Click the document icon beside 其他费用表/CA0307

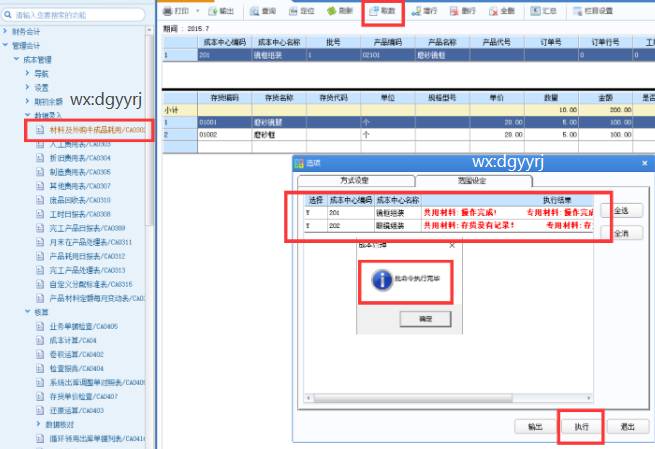[x=40, y=186]
